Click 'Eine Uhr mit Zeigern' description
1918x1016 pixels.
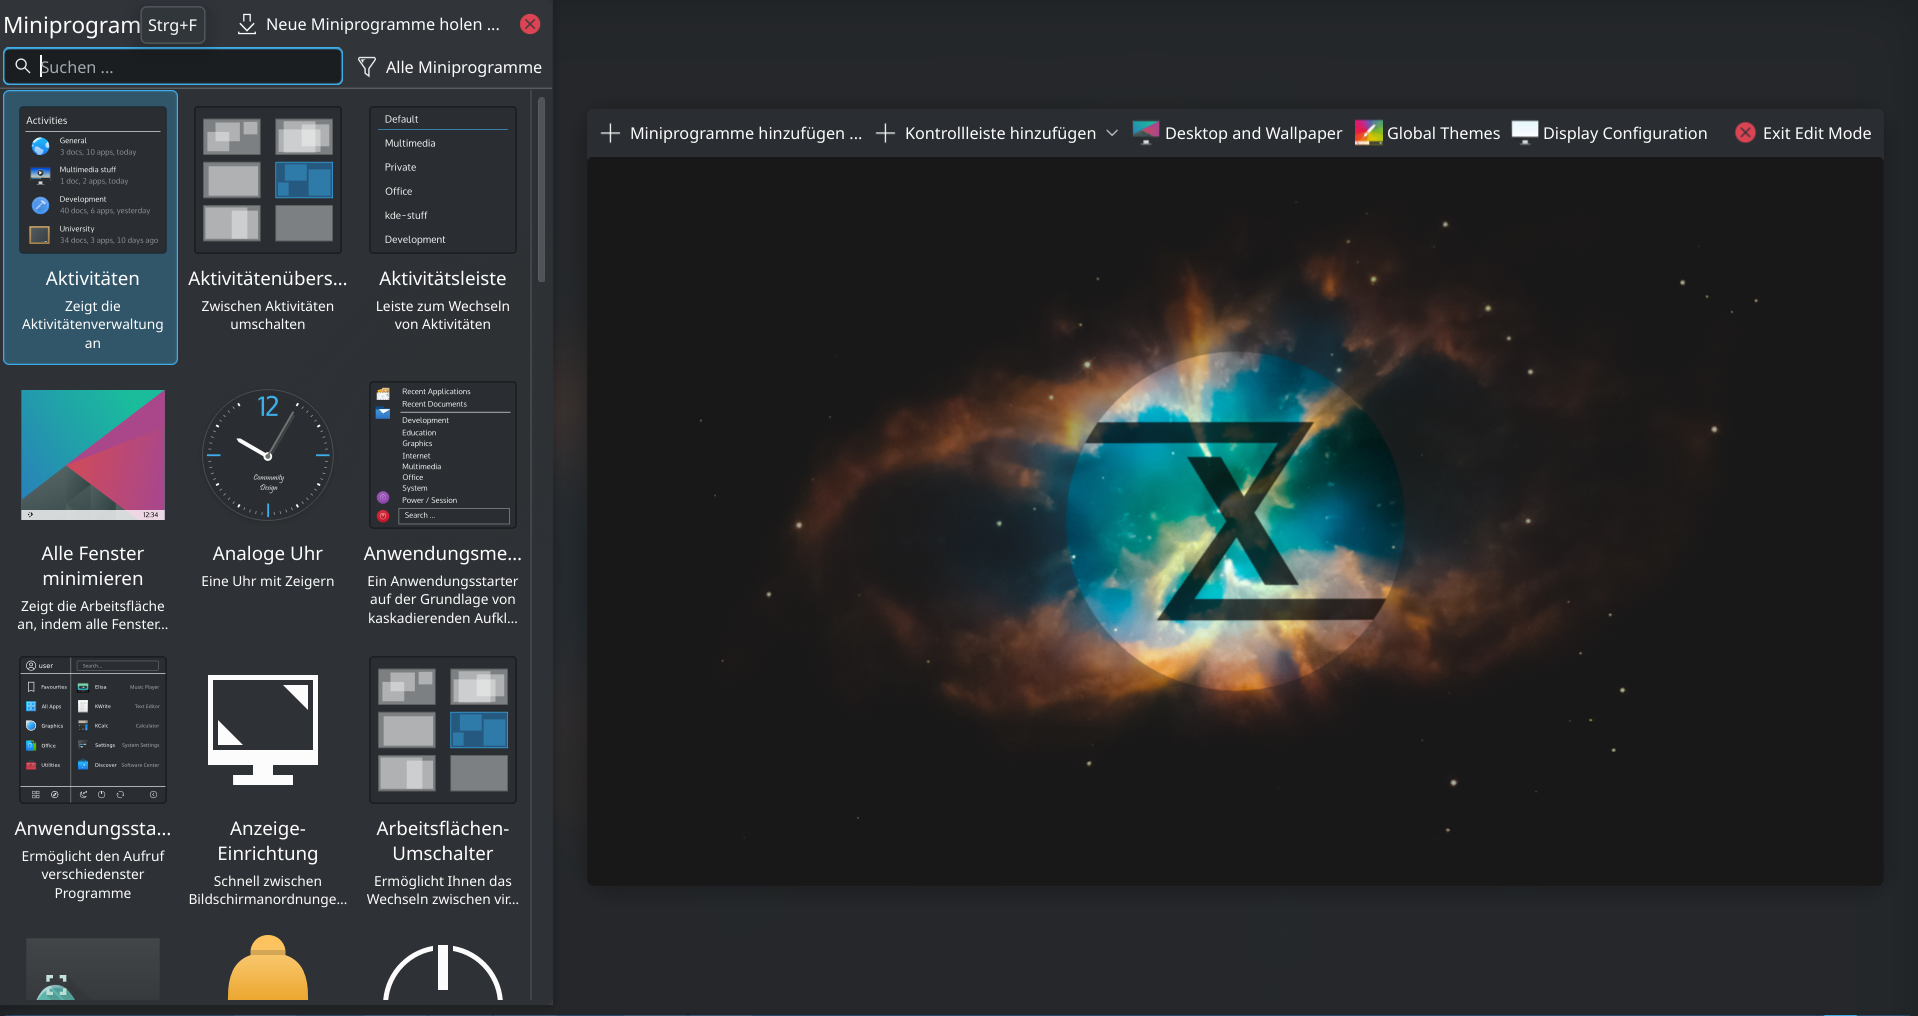click(x=268, y=581)
